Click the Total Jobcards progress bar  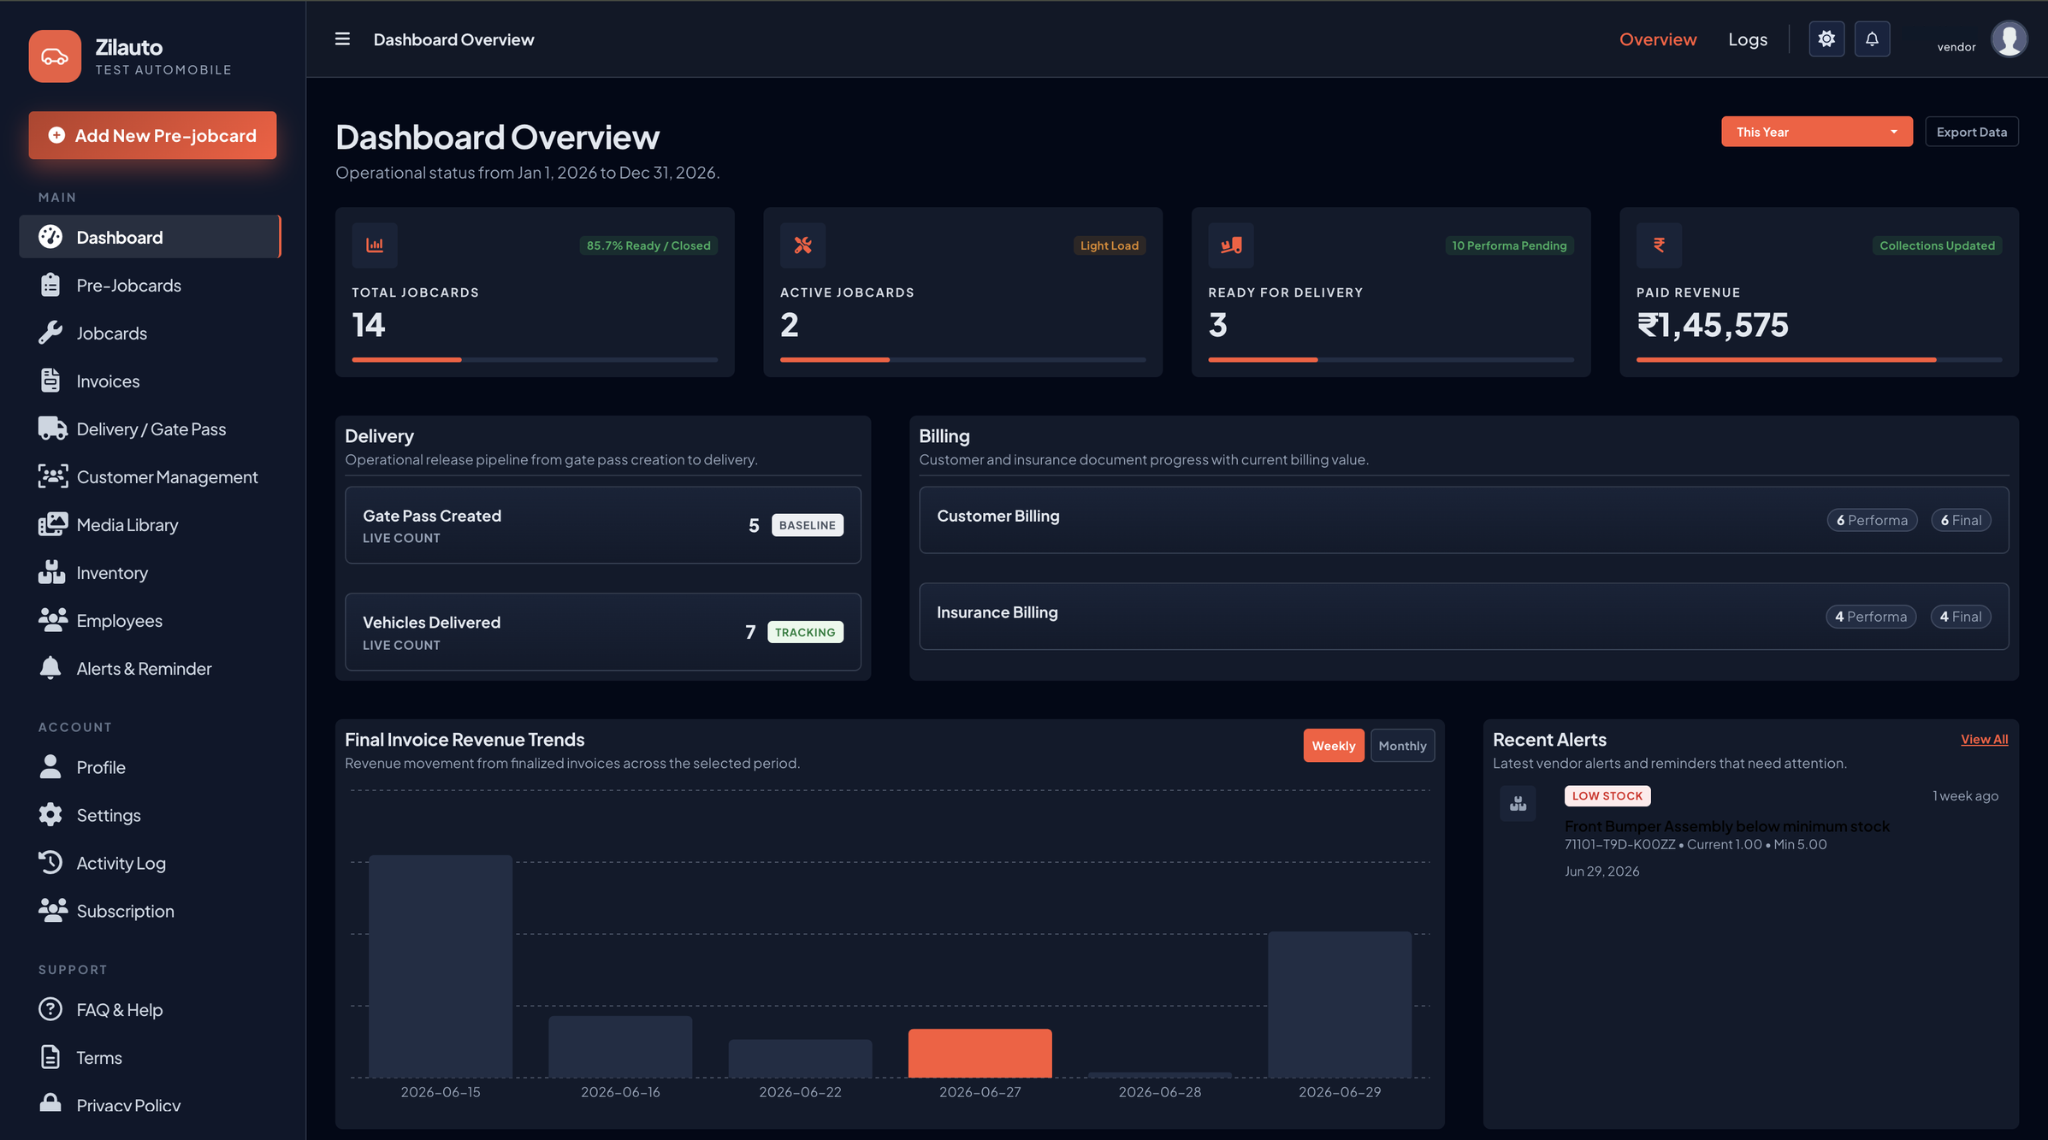point(535,359)
